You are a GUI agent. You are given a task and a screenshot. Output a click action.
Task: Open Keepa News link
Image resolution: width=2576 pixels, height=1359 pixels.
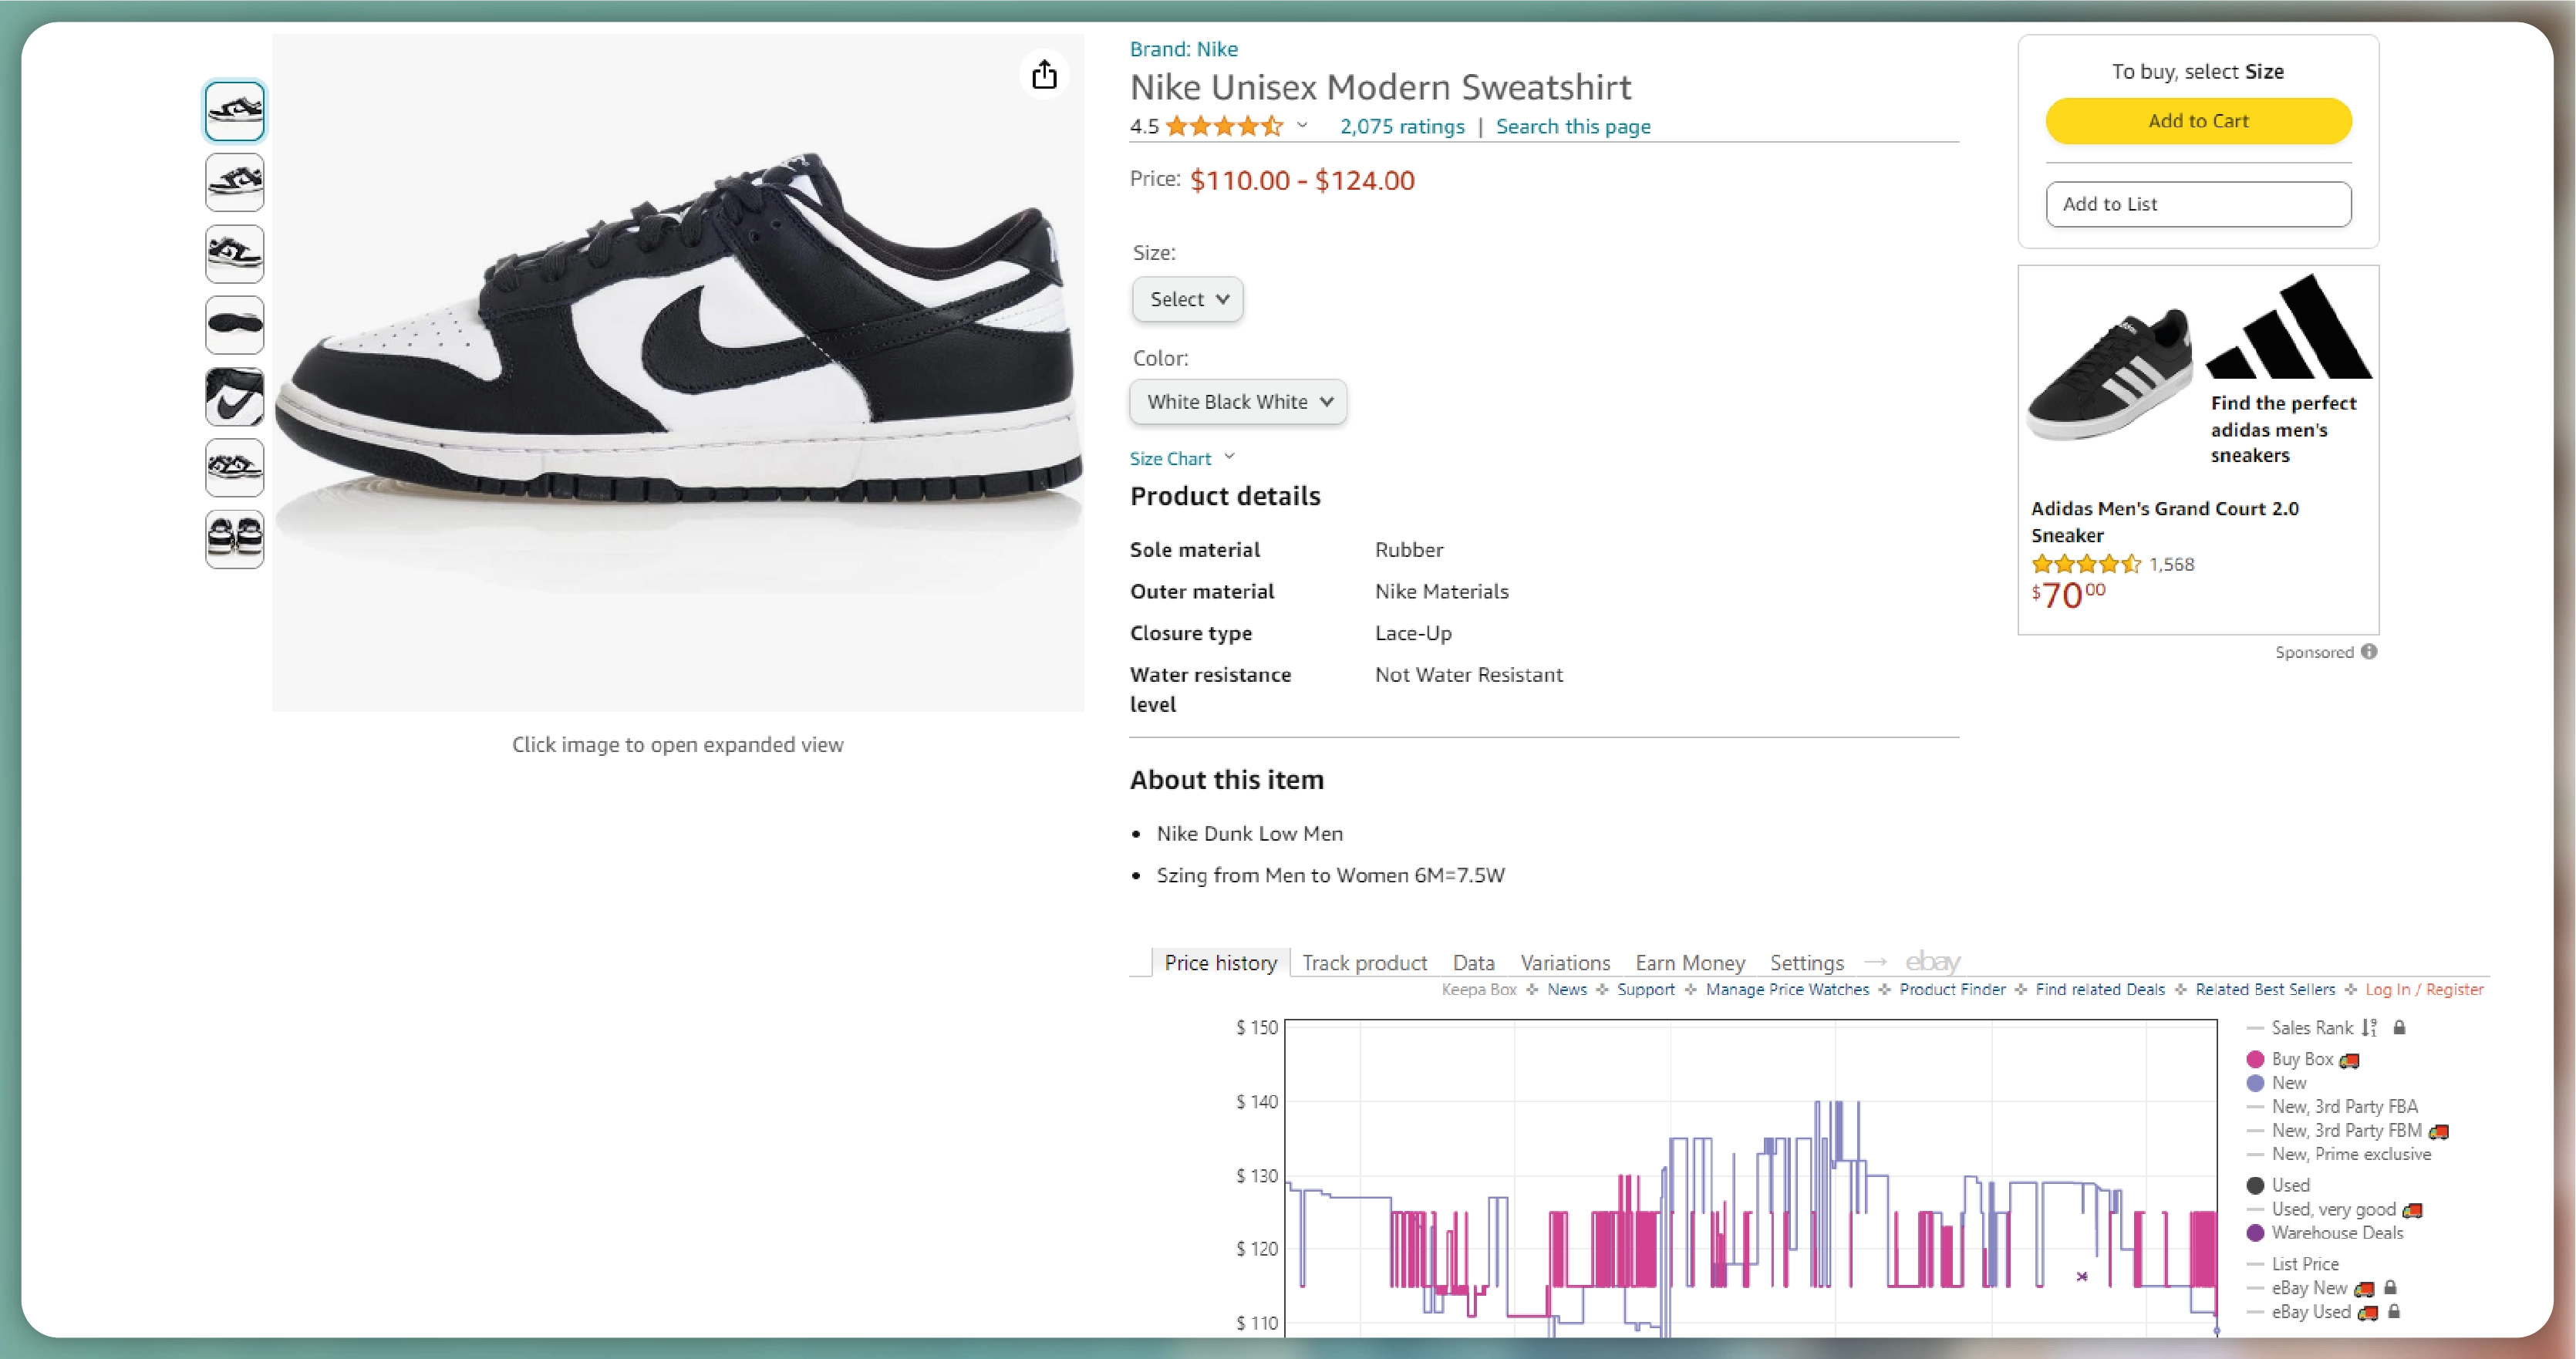point(1566,989)
